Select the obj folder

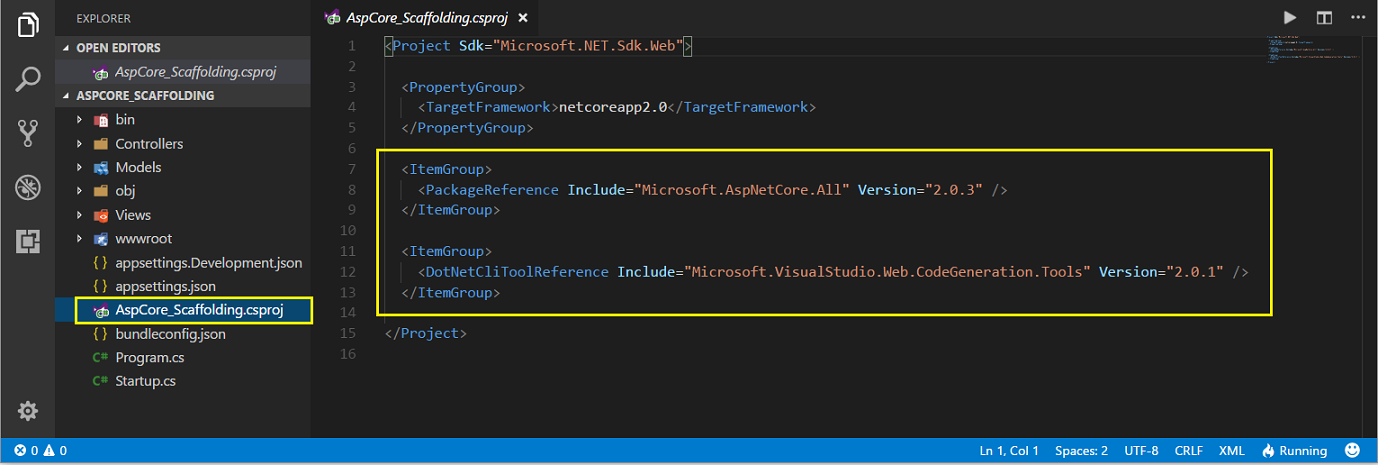click(184, 191)
